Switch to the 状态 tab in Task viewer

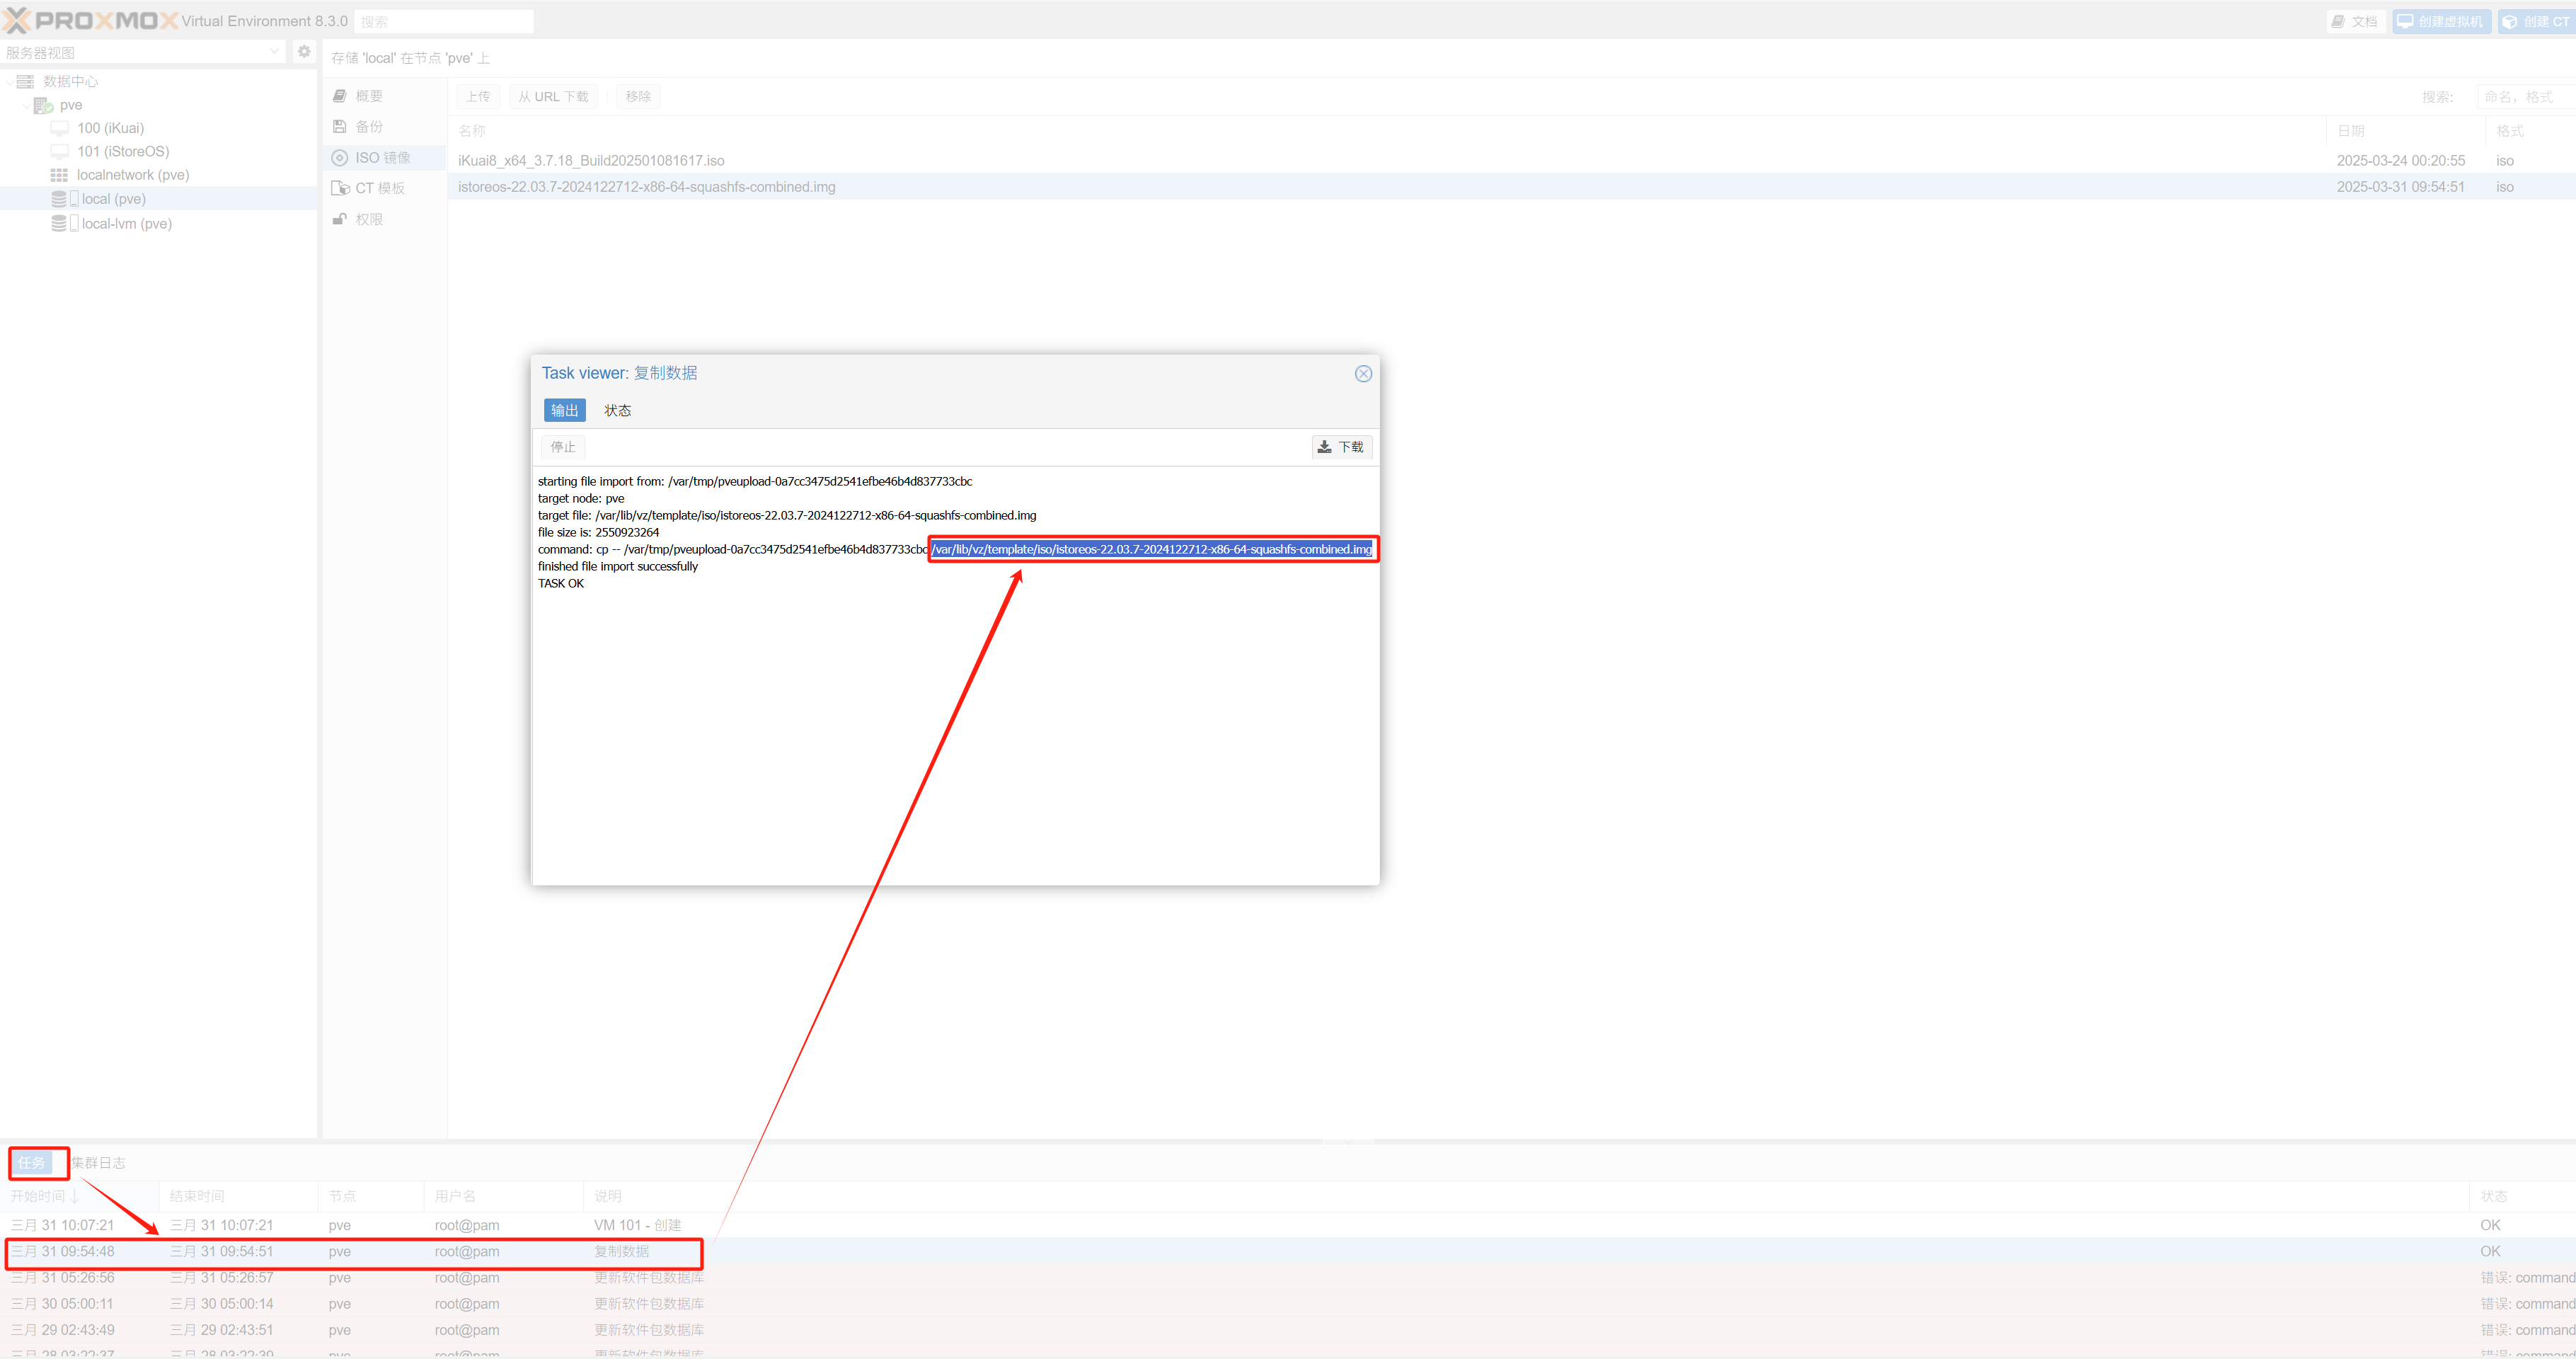pyautogui.click(x=617, y=410)
